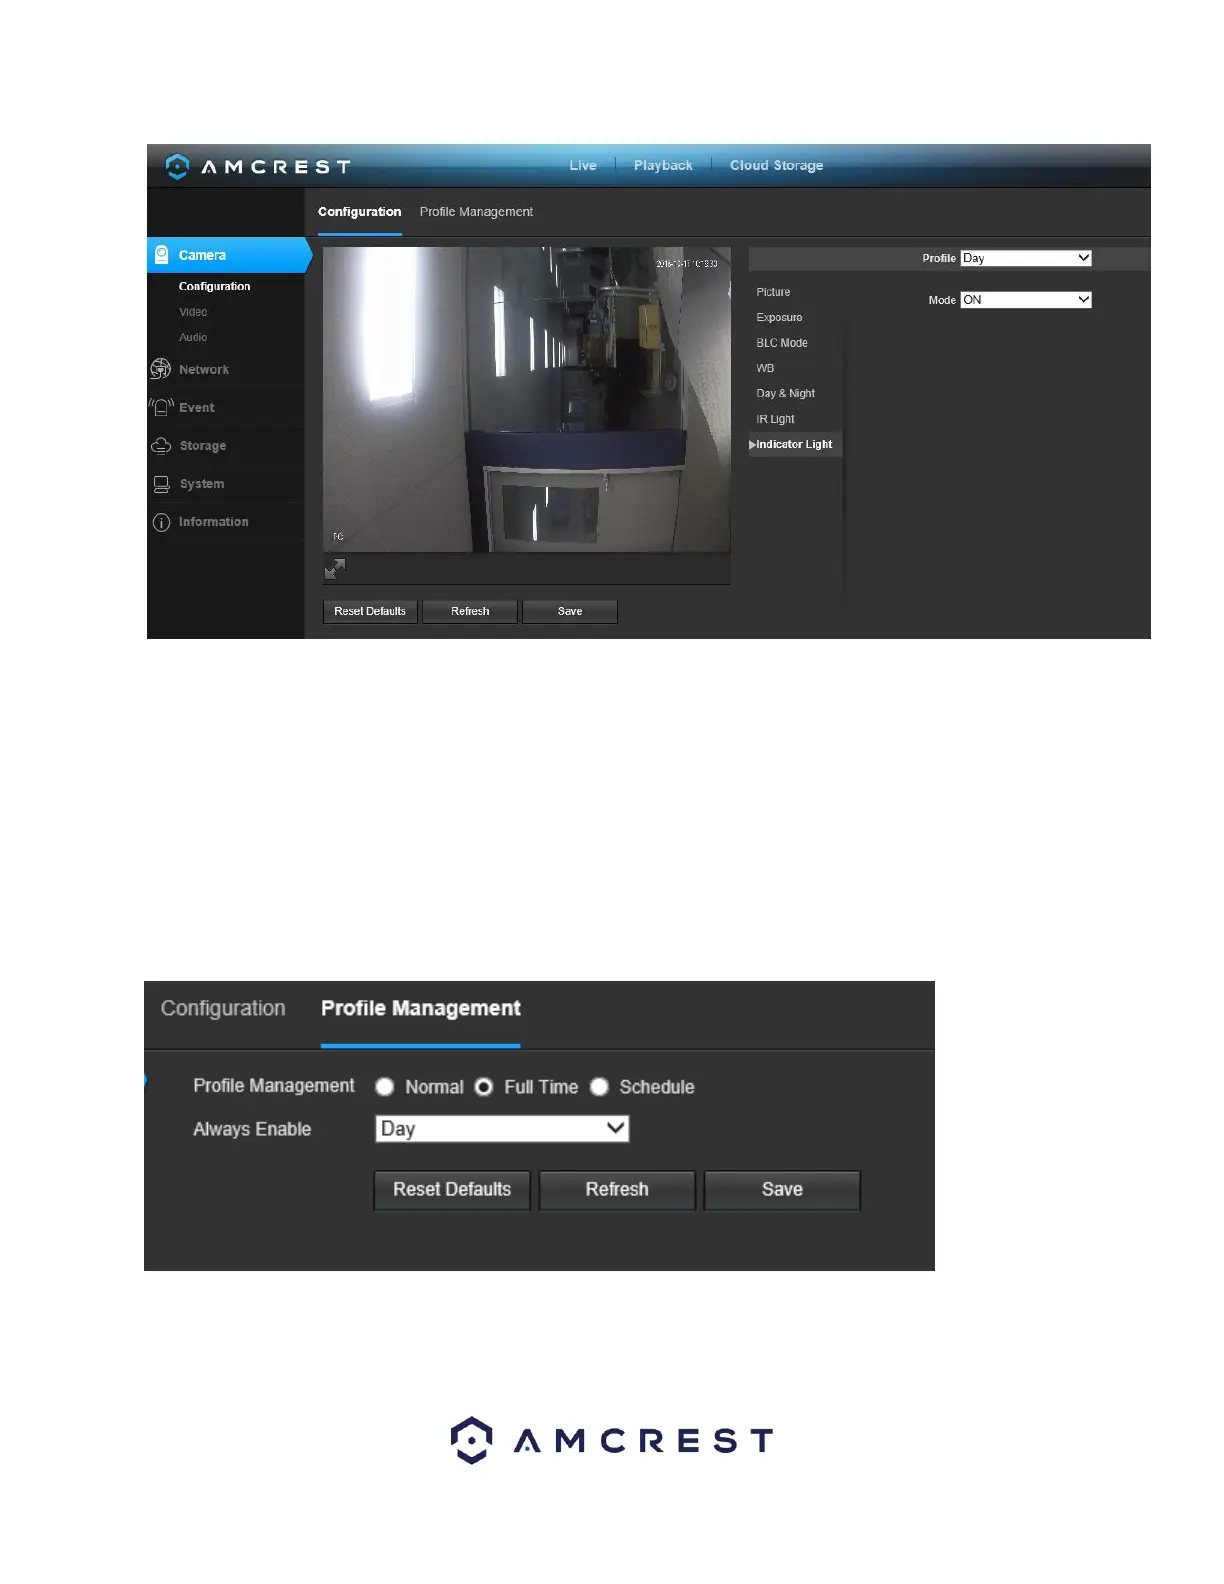Click the Event alarm icon

click(x=161, y=407)
